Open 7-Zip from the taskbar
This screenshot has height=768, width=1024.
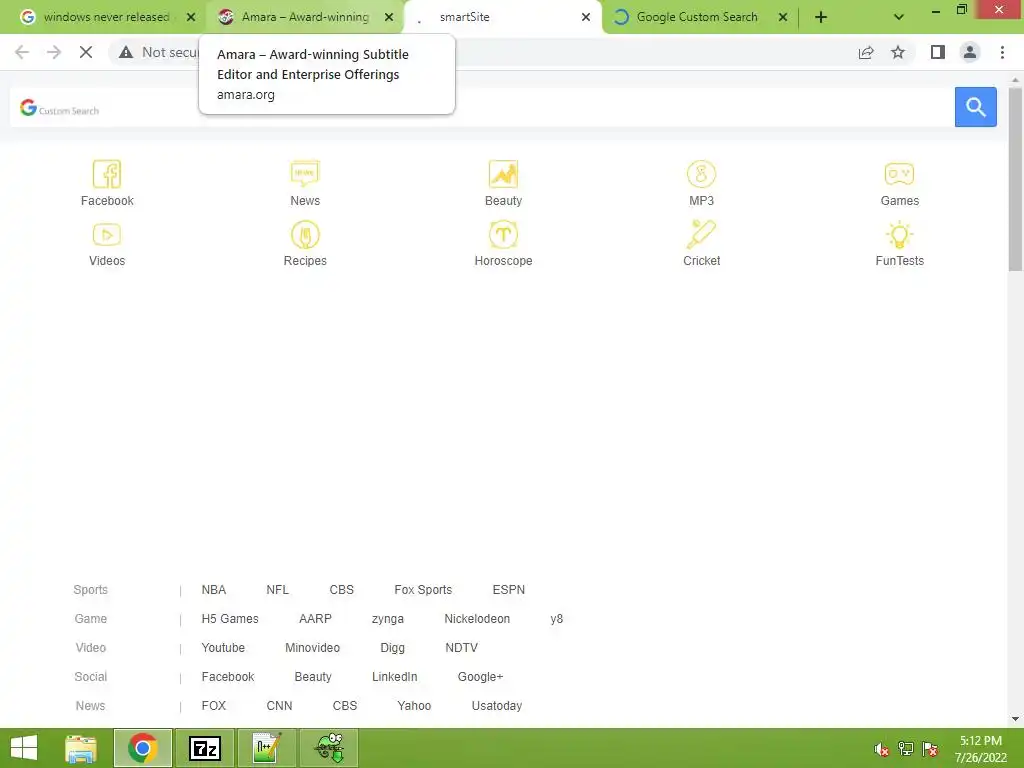(204, 748)
